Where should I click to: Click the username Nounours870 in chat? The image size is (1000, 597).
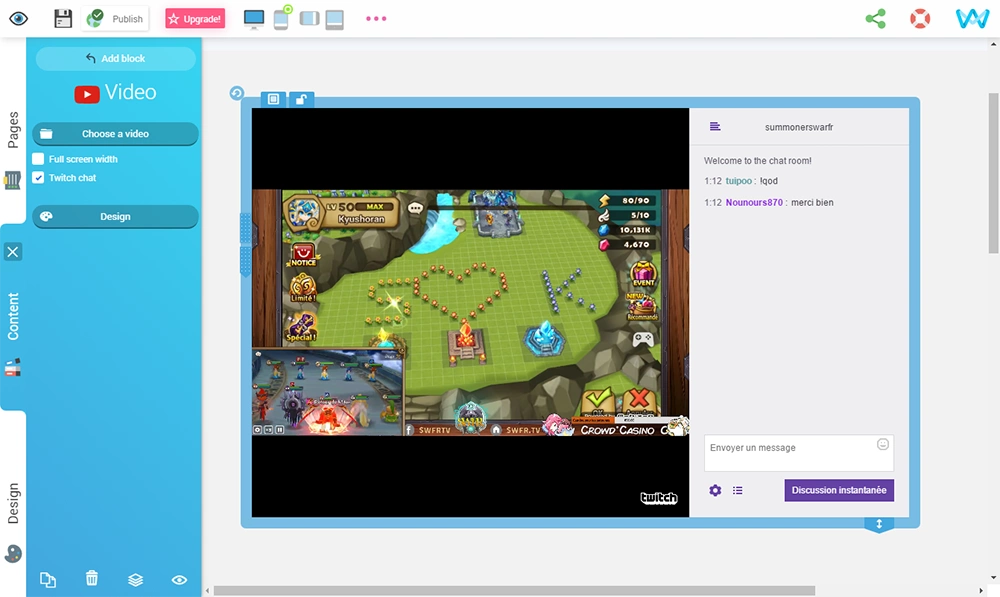tap(754, 202)
